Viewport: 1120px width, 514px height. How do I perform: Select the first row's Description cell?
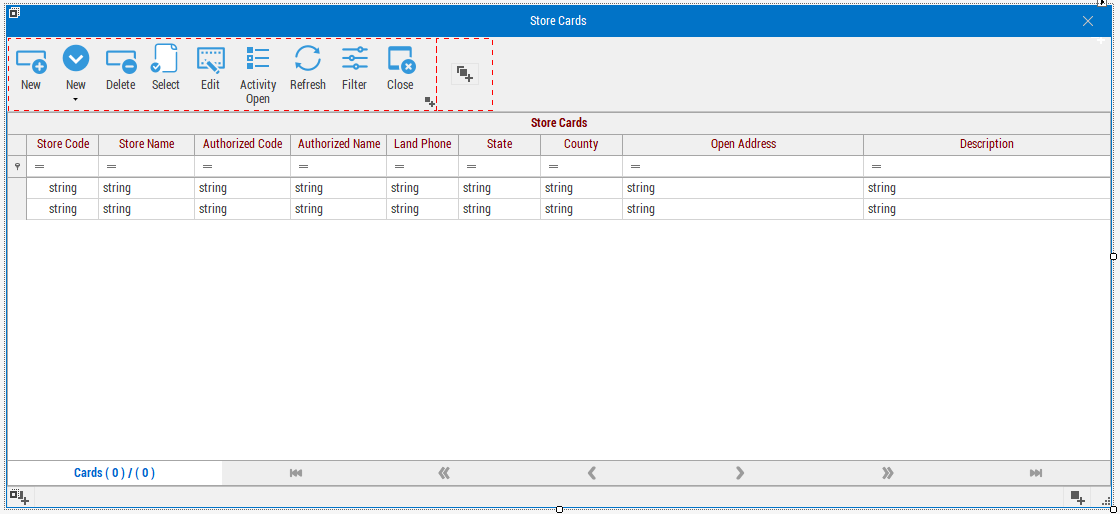tap(986, 188)
